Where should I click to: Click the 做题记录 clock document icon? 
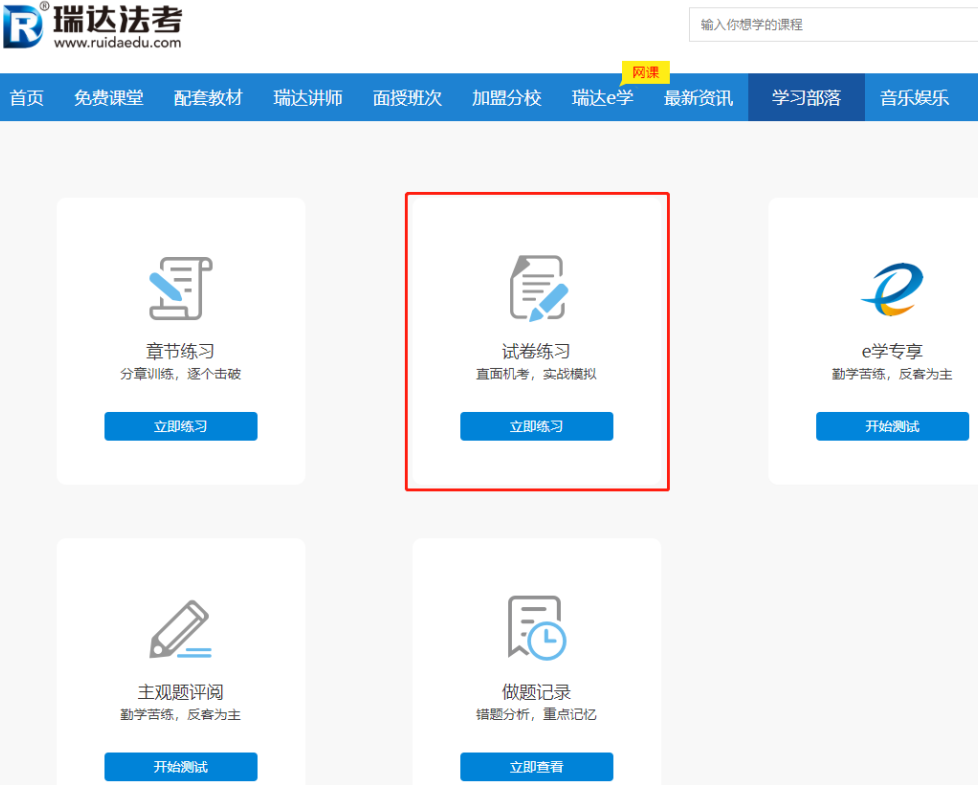pyautogui.click(x=537, y=628)
